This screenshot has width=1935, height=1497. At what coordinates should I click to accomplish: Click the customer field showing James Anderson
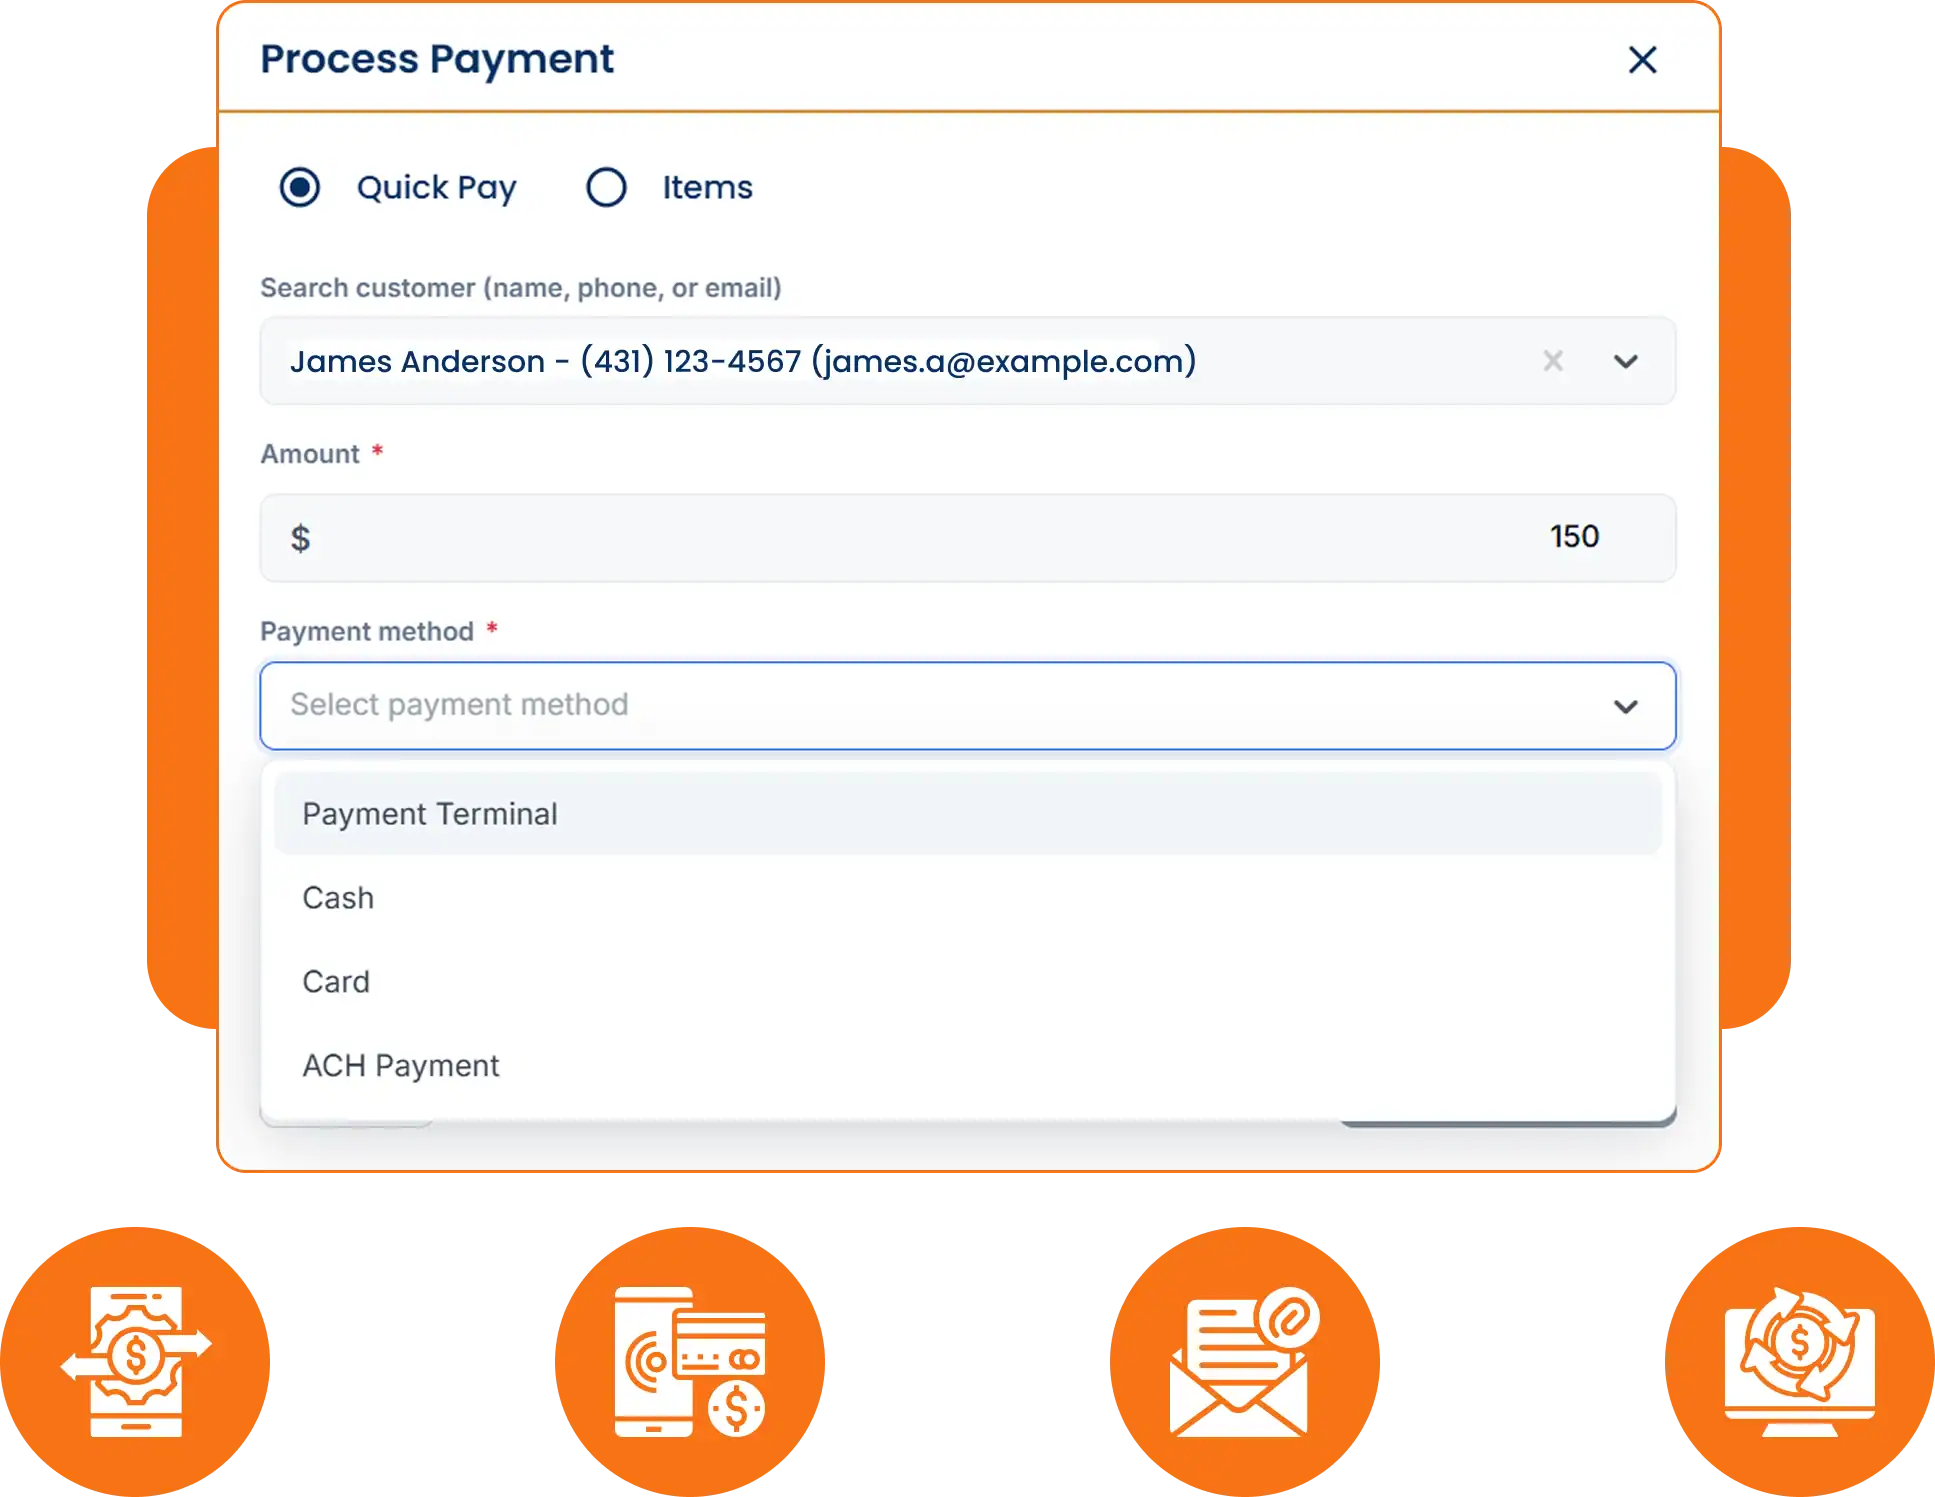(x=967, y=361)
